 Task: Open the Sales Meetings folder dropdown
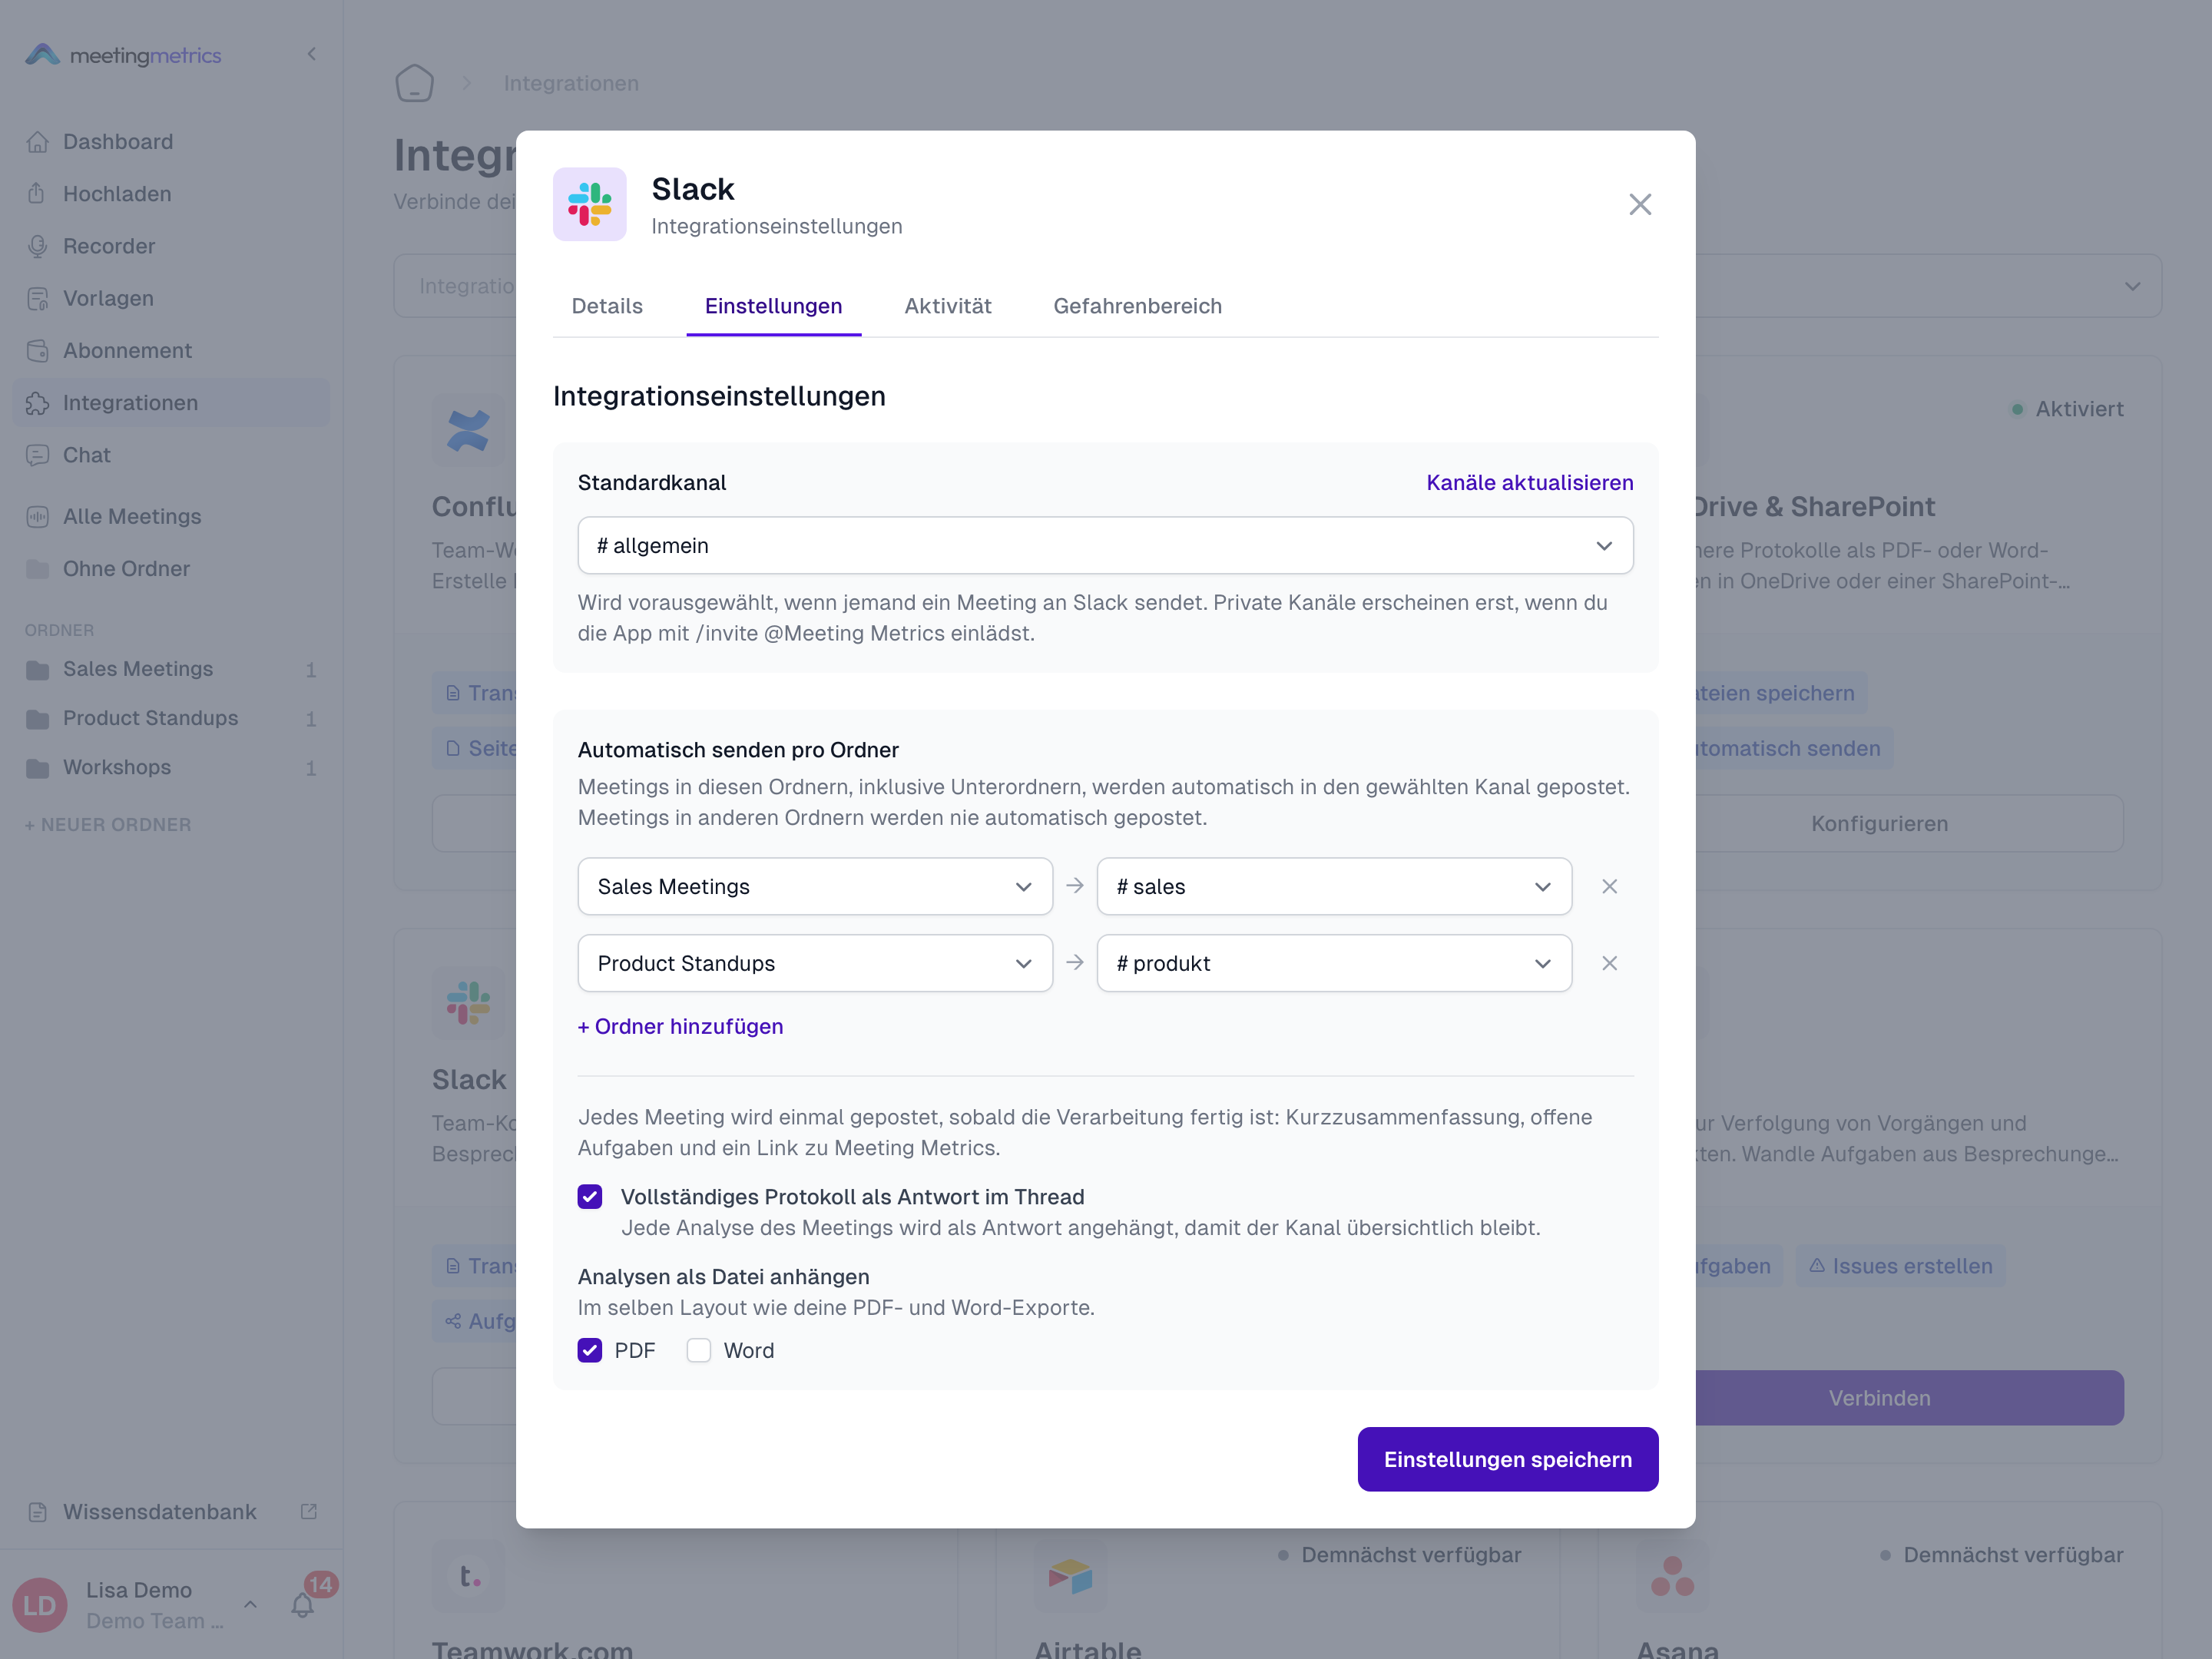click(x=815, y=886)
